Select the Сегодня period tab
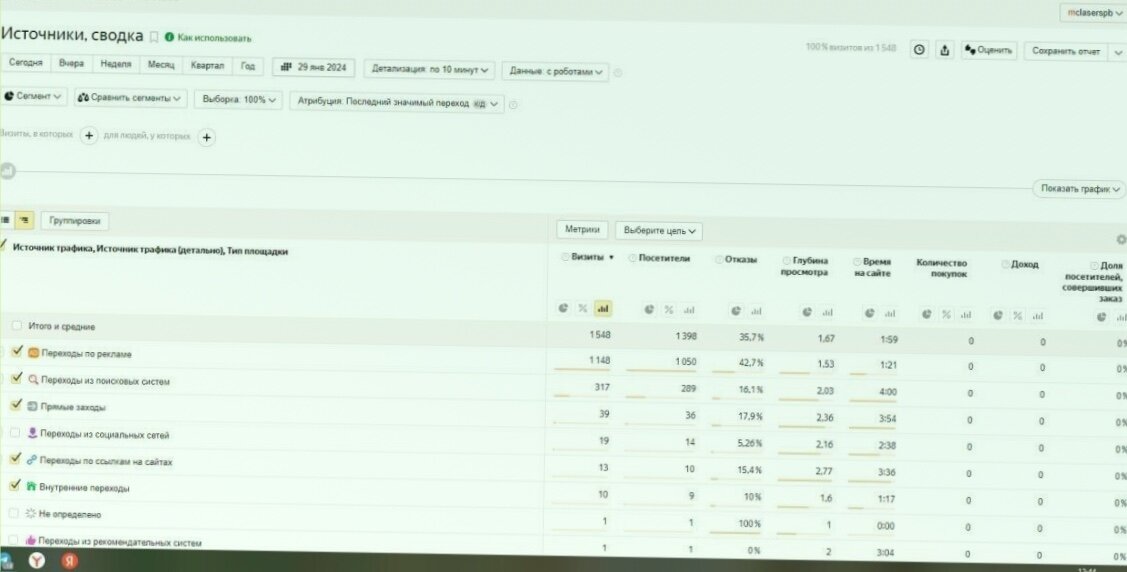The width and height of the screenshot is (1127, 572). pos(25,63)
